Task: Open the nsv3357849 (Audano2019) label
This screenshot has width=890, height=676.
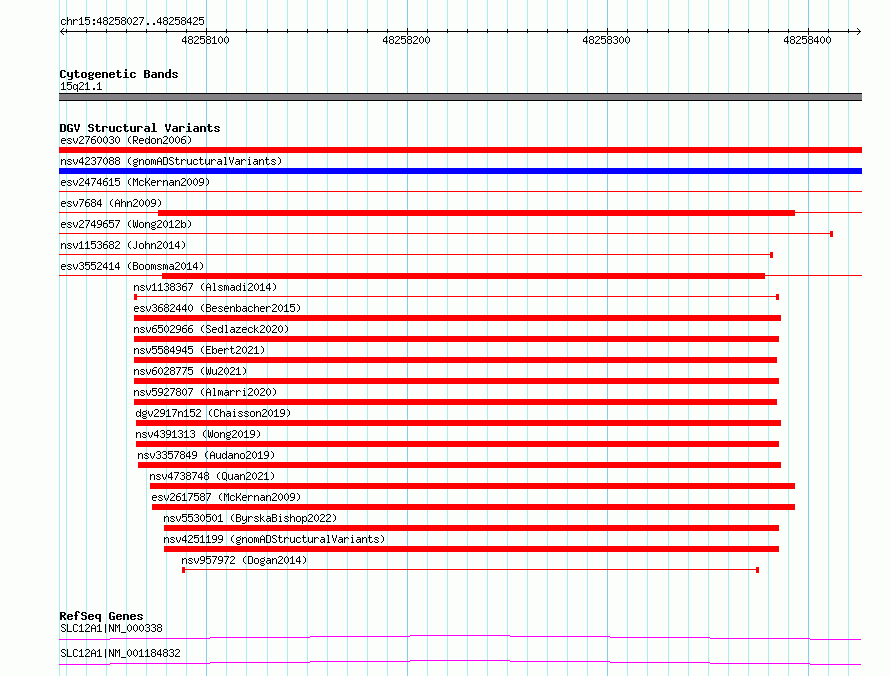Action: [x=206, y=455]
